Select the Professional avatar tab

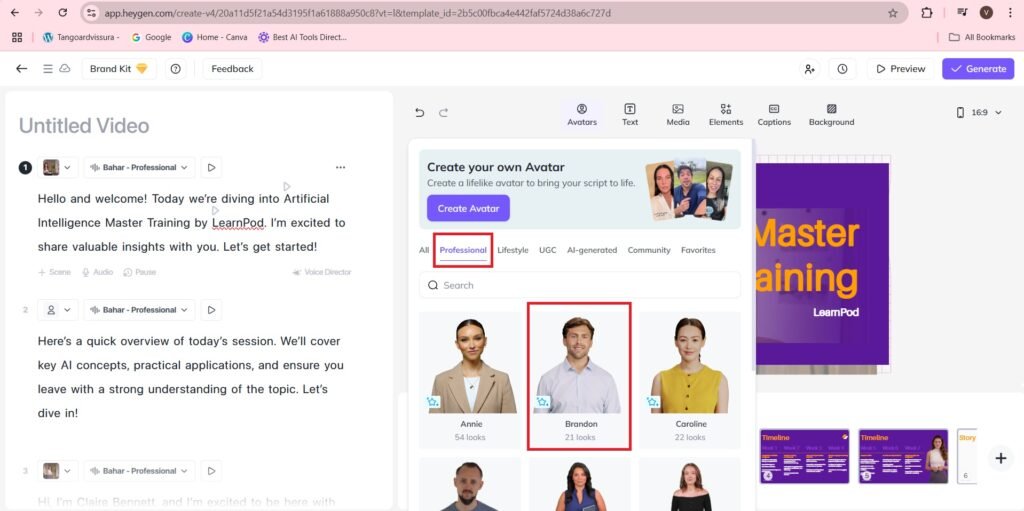[463, 250]
